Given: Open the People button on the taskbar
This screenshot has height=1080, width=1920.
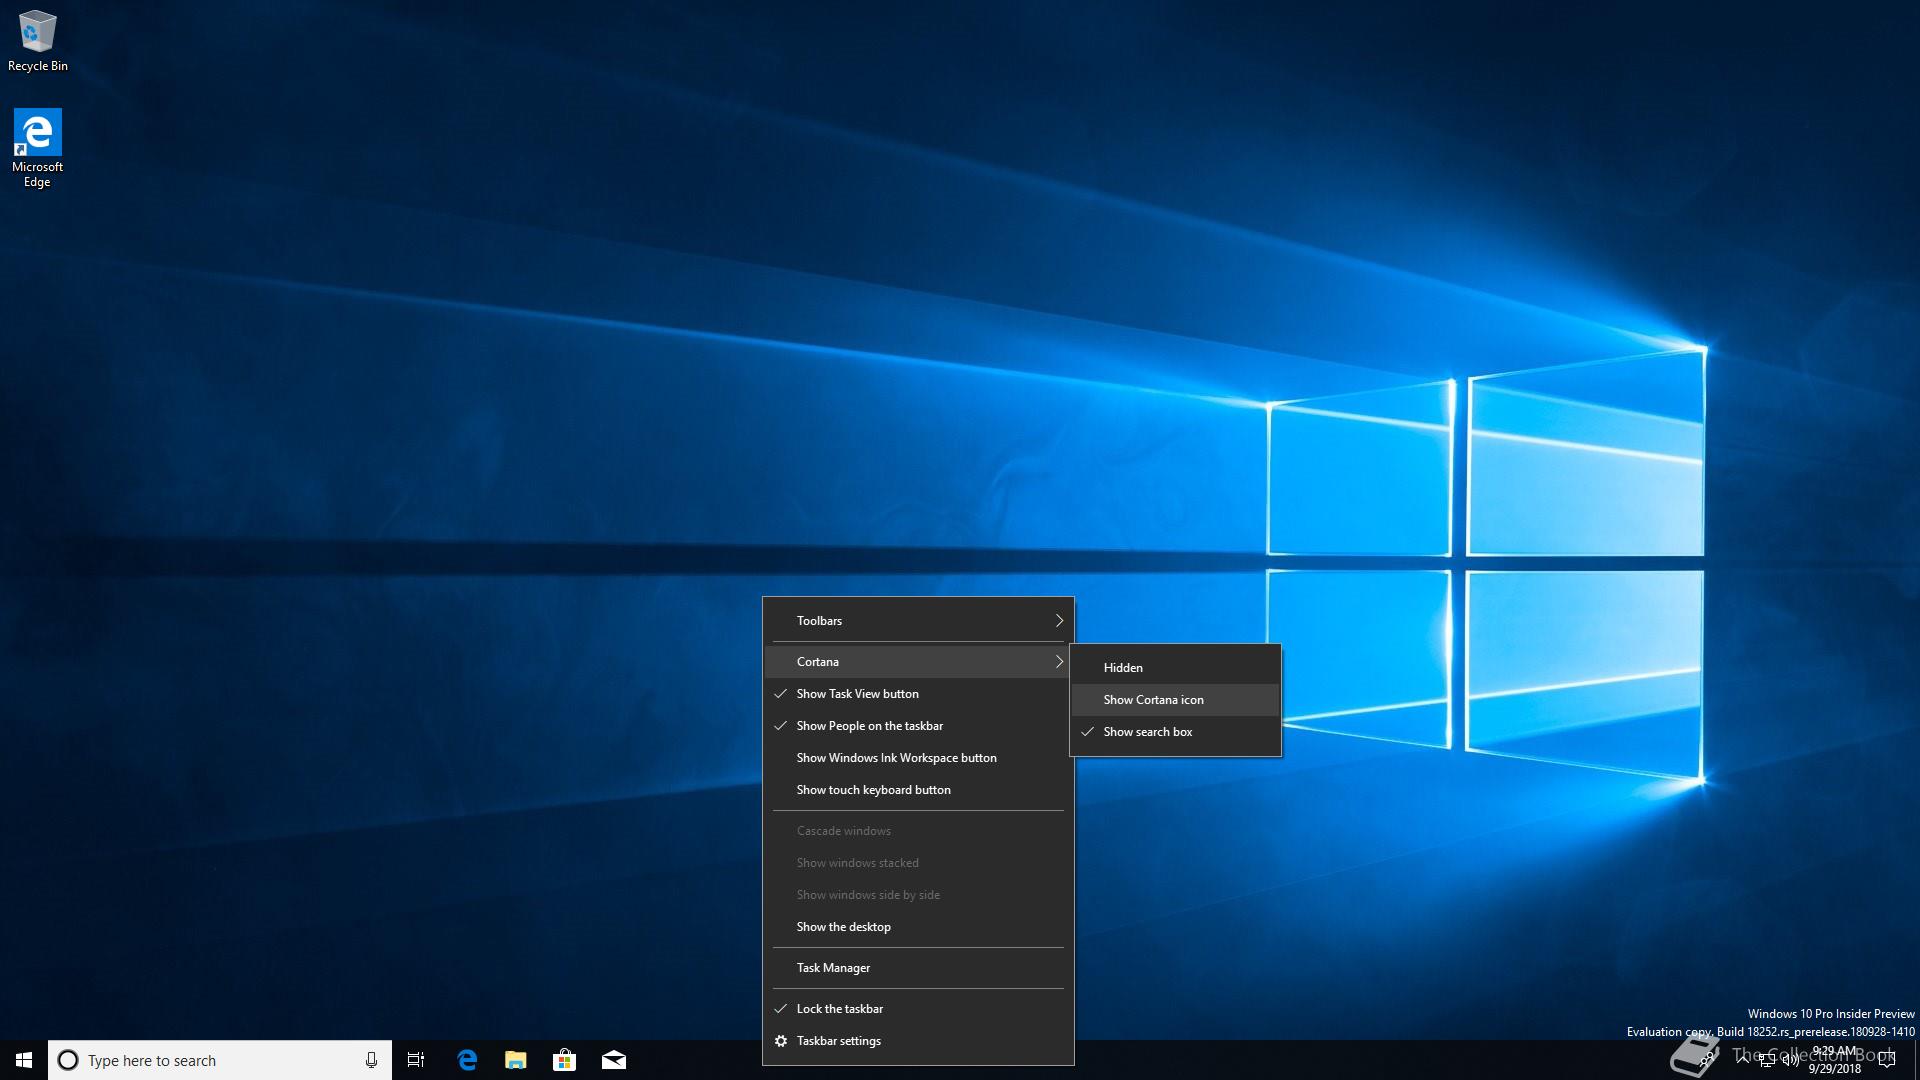Looking at the screenshot, I should coord(1709,1059).
